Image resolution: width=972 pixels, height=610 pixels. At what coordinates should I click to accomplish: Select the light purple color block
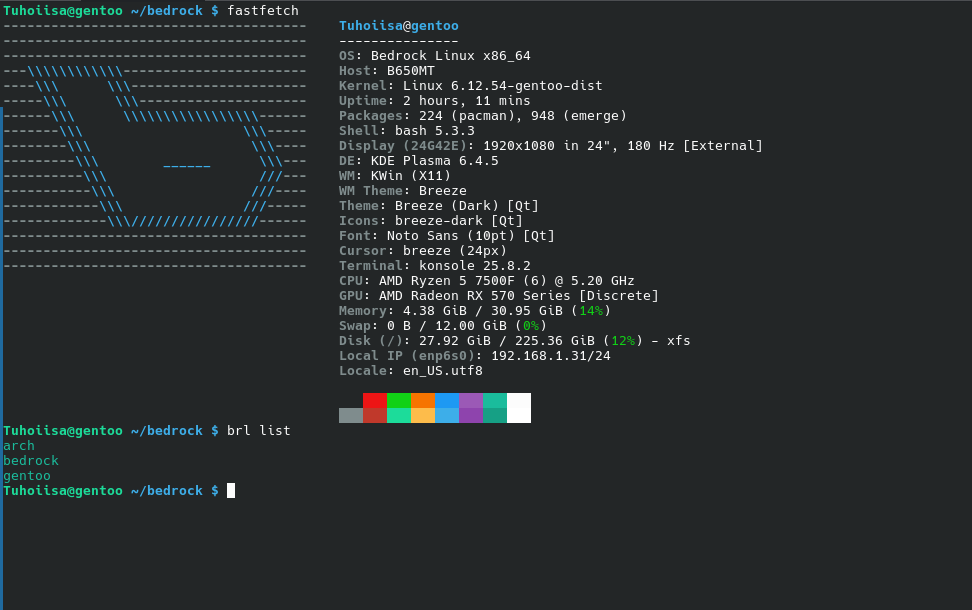pyautogui.click(x=471, y=400)
